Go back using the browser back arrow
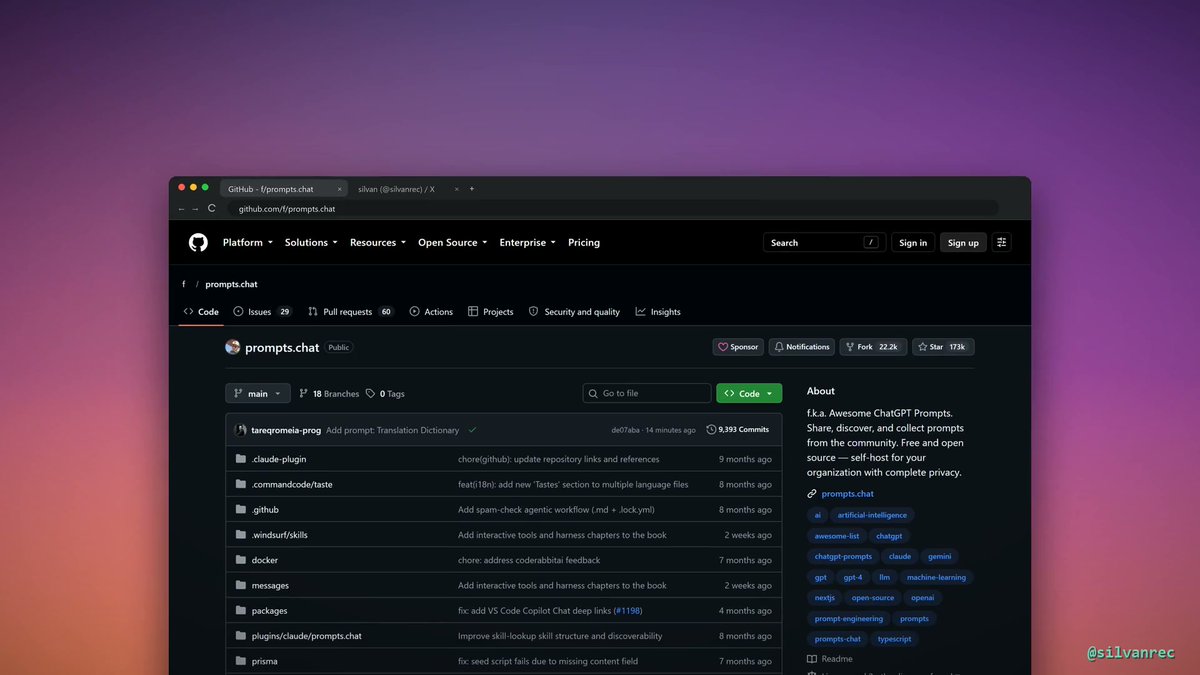 click(x=181, y=209)
